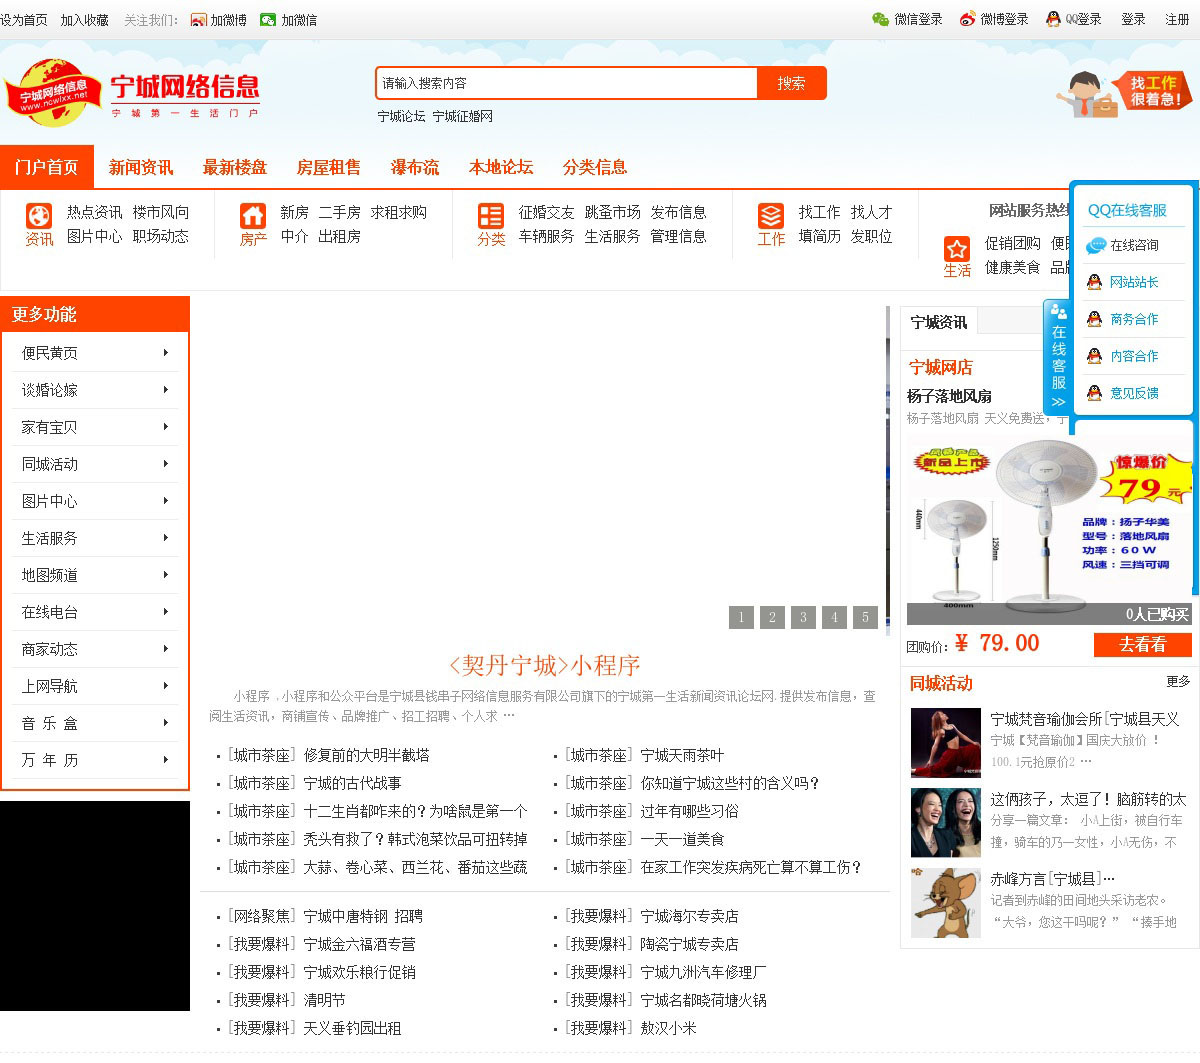Click the 二手房 link
This screenshot has width=1200, height=1063.
(x=339, y=212)
